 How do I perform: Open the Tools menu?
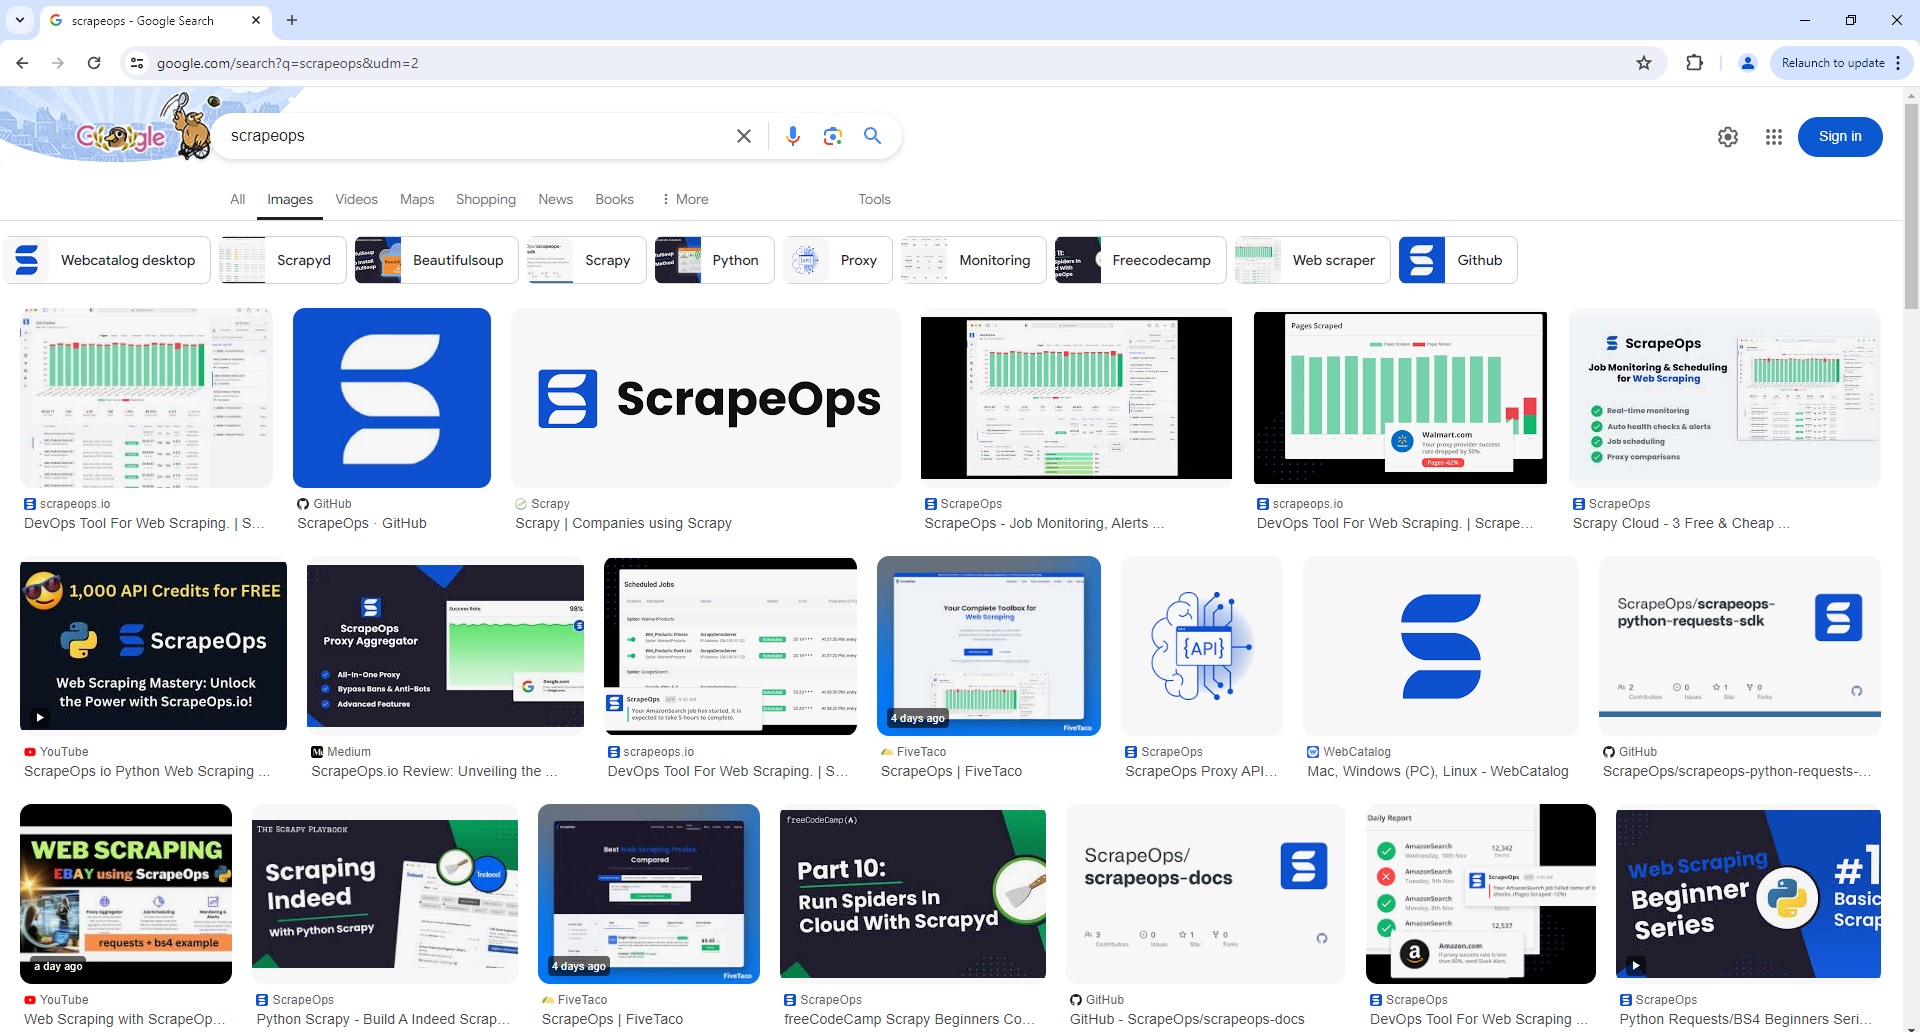point(874,199)
